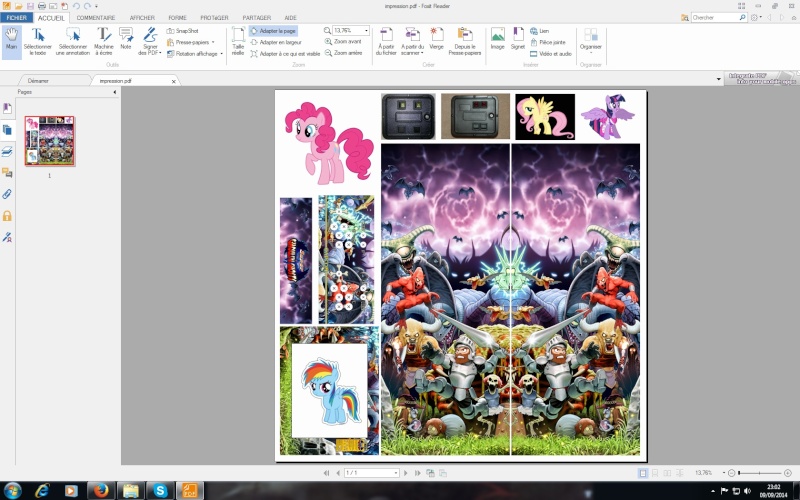Image resolution: width=800 pixels, height=500 pixels.
Task: Open Signer des PDF tool
Action: (149, 42)
